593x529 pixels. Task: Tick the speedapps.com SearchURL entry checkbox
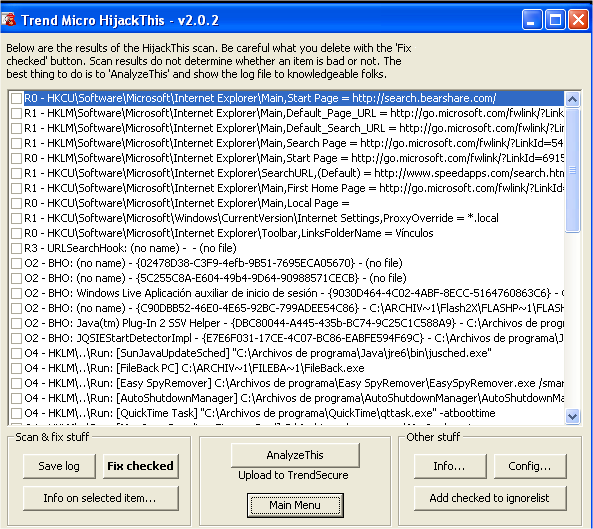point(16,173)
